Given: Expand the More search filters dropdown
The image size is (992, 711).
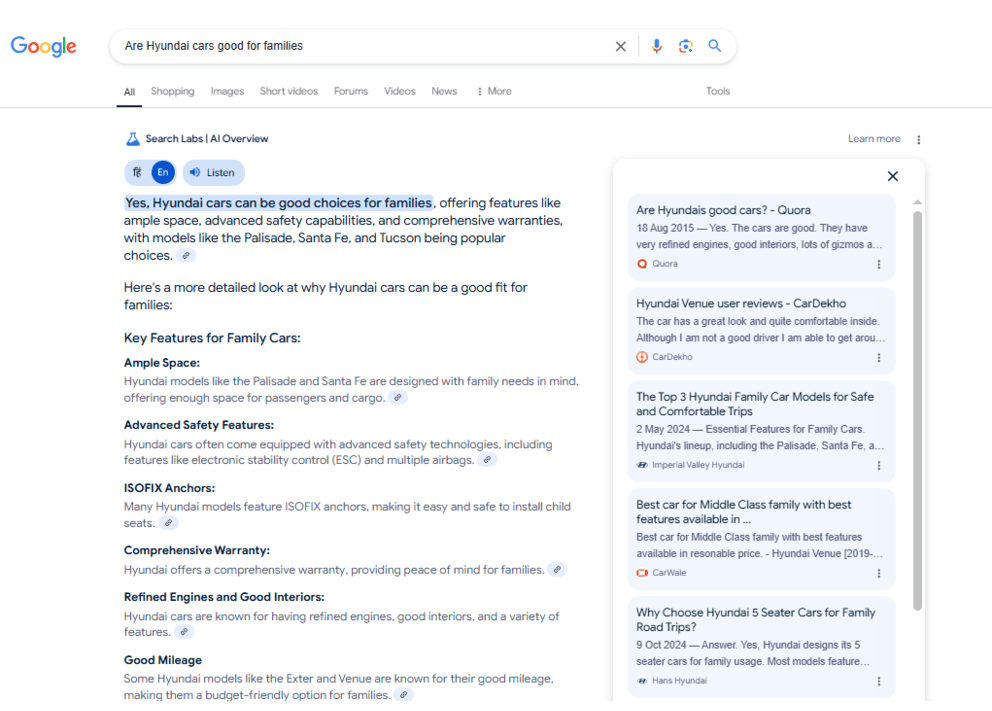Looking at the screenshot, I should coord(493,91).
